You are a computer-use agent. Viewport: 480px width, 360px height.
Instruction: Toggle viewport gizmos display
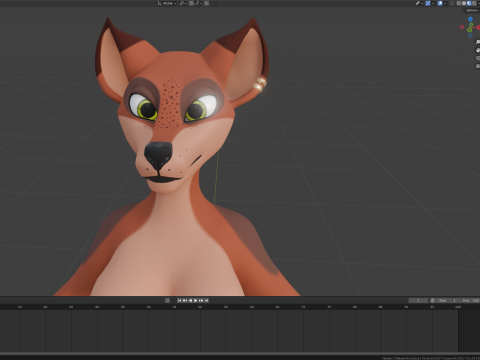pos(428,3)
